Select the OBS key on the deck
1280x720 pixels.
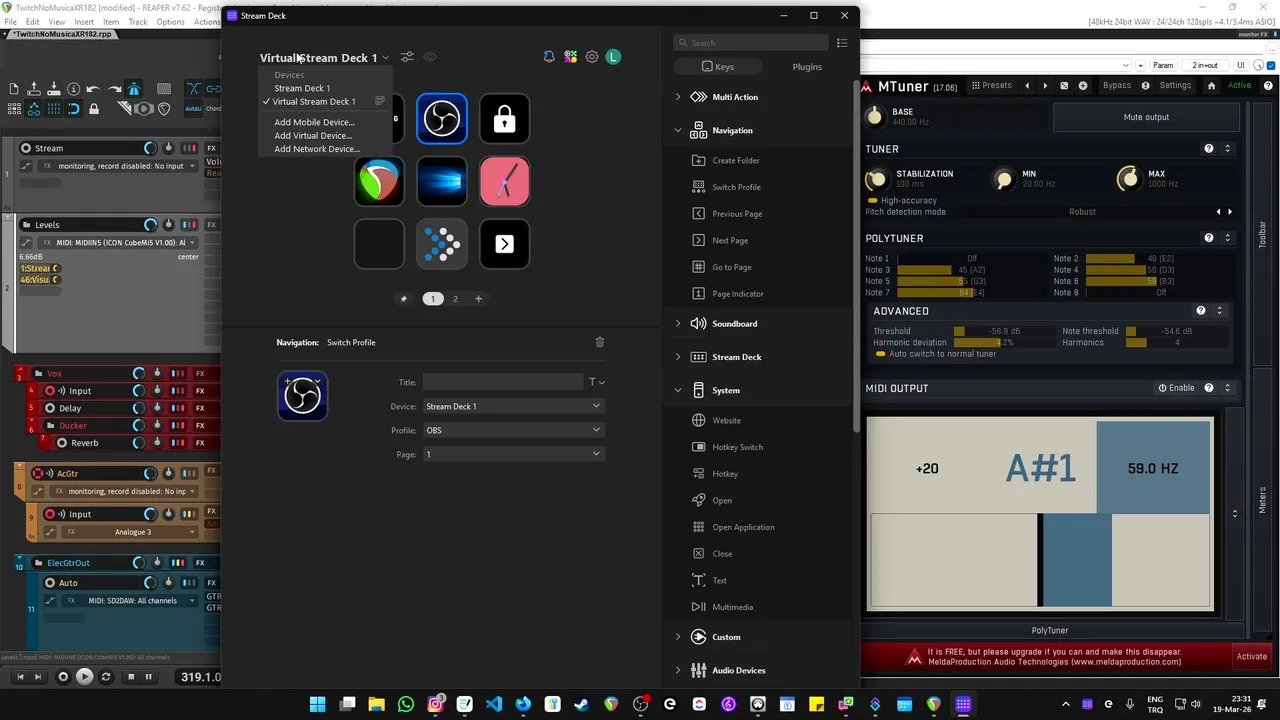(x=442, y=119)
